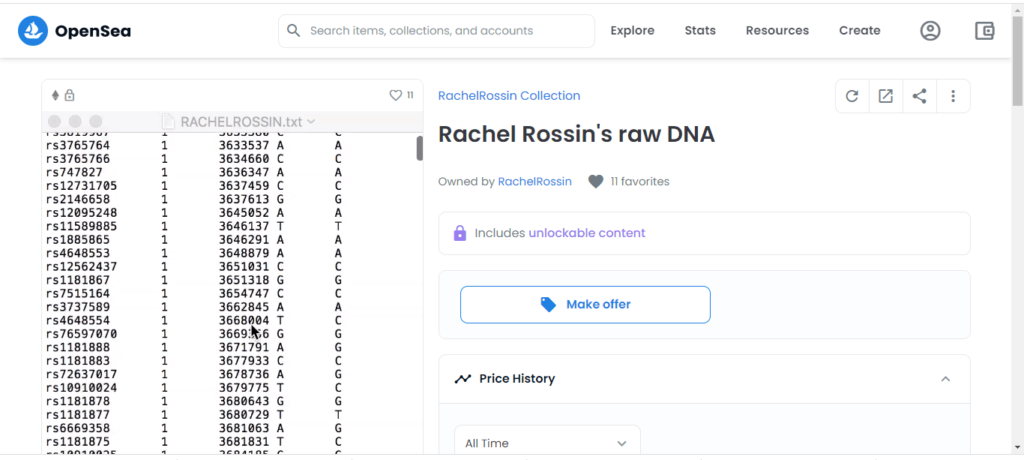Viewport: 1024px width, 460px height.
Task: Click the unlockable content link
Action: 586,233
